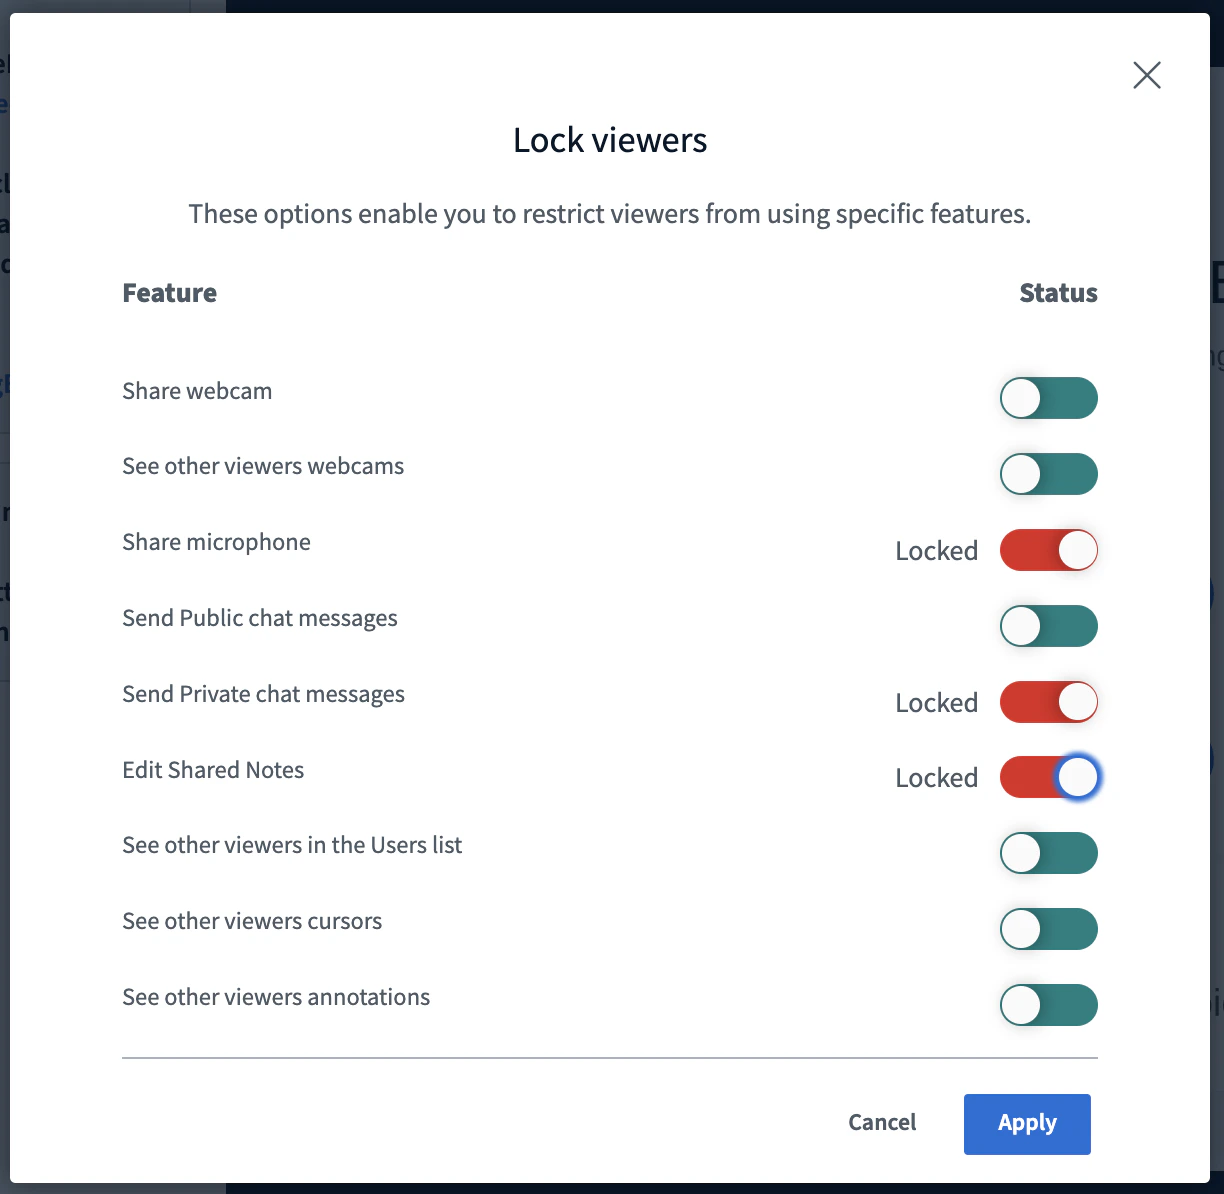Screen dimensions: 1224x1194
Task: Enable the See other viewers annotations lock
Action: 1048,1005
